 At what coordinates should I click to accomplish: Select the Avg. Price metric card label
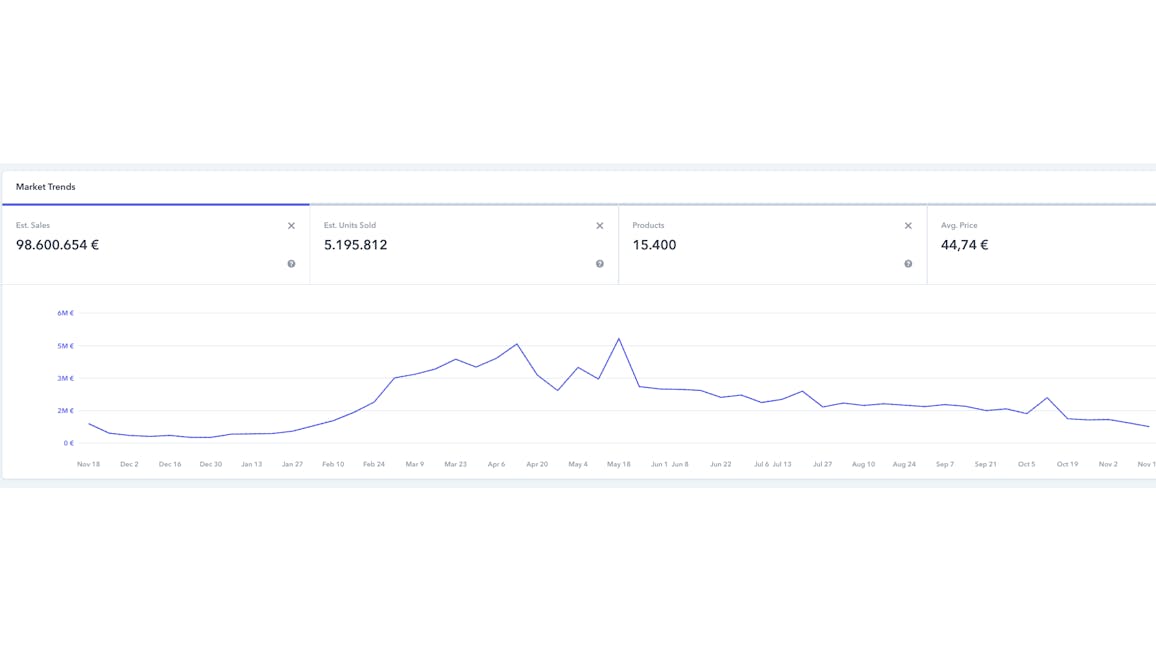pyautogui.click(x=959, y=226)
